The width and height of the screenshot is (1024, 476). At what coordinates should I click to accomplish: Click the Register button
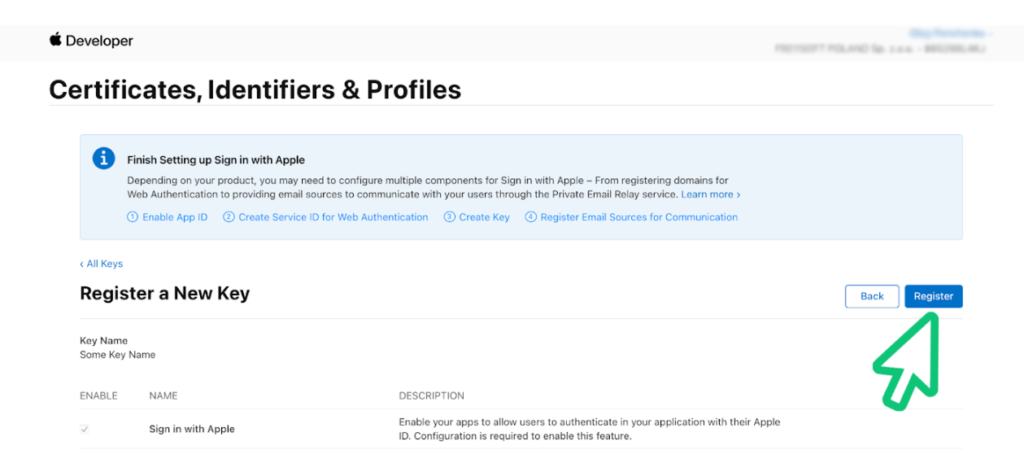point(933,296)
